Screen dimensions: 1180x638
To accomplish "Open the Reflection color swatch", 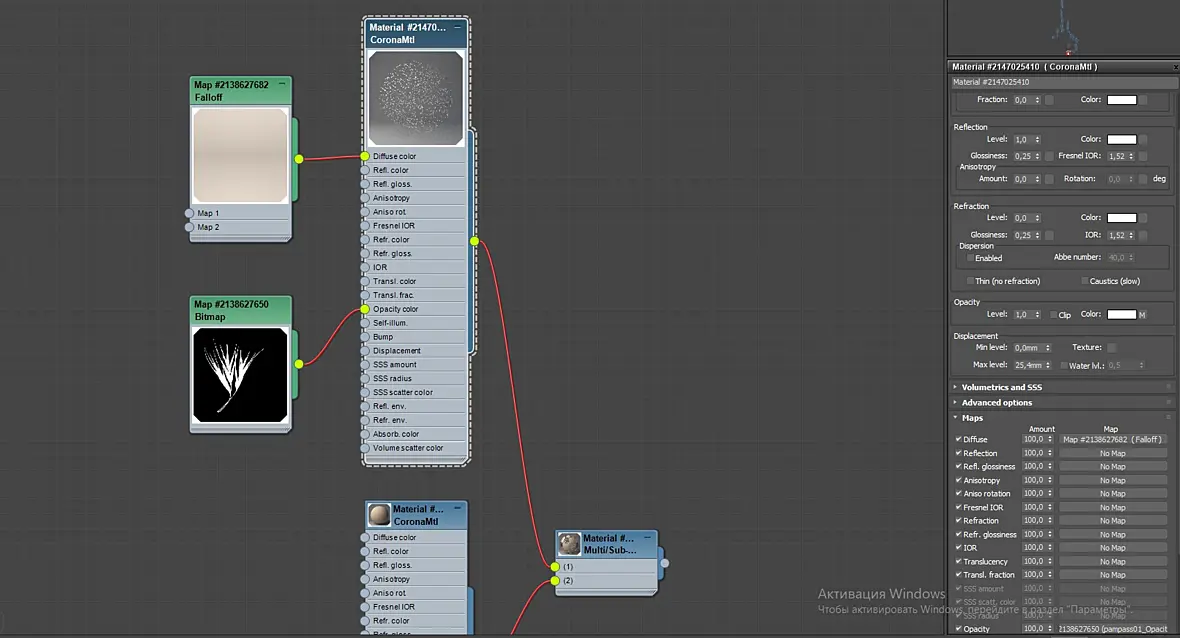I will point(1121,139).
